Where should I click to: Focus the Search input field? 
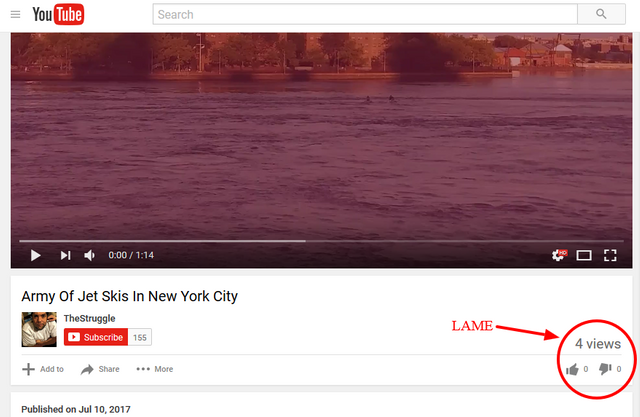[x=365, y=14]
